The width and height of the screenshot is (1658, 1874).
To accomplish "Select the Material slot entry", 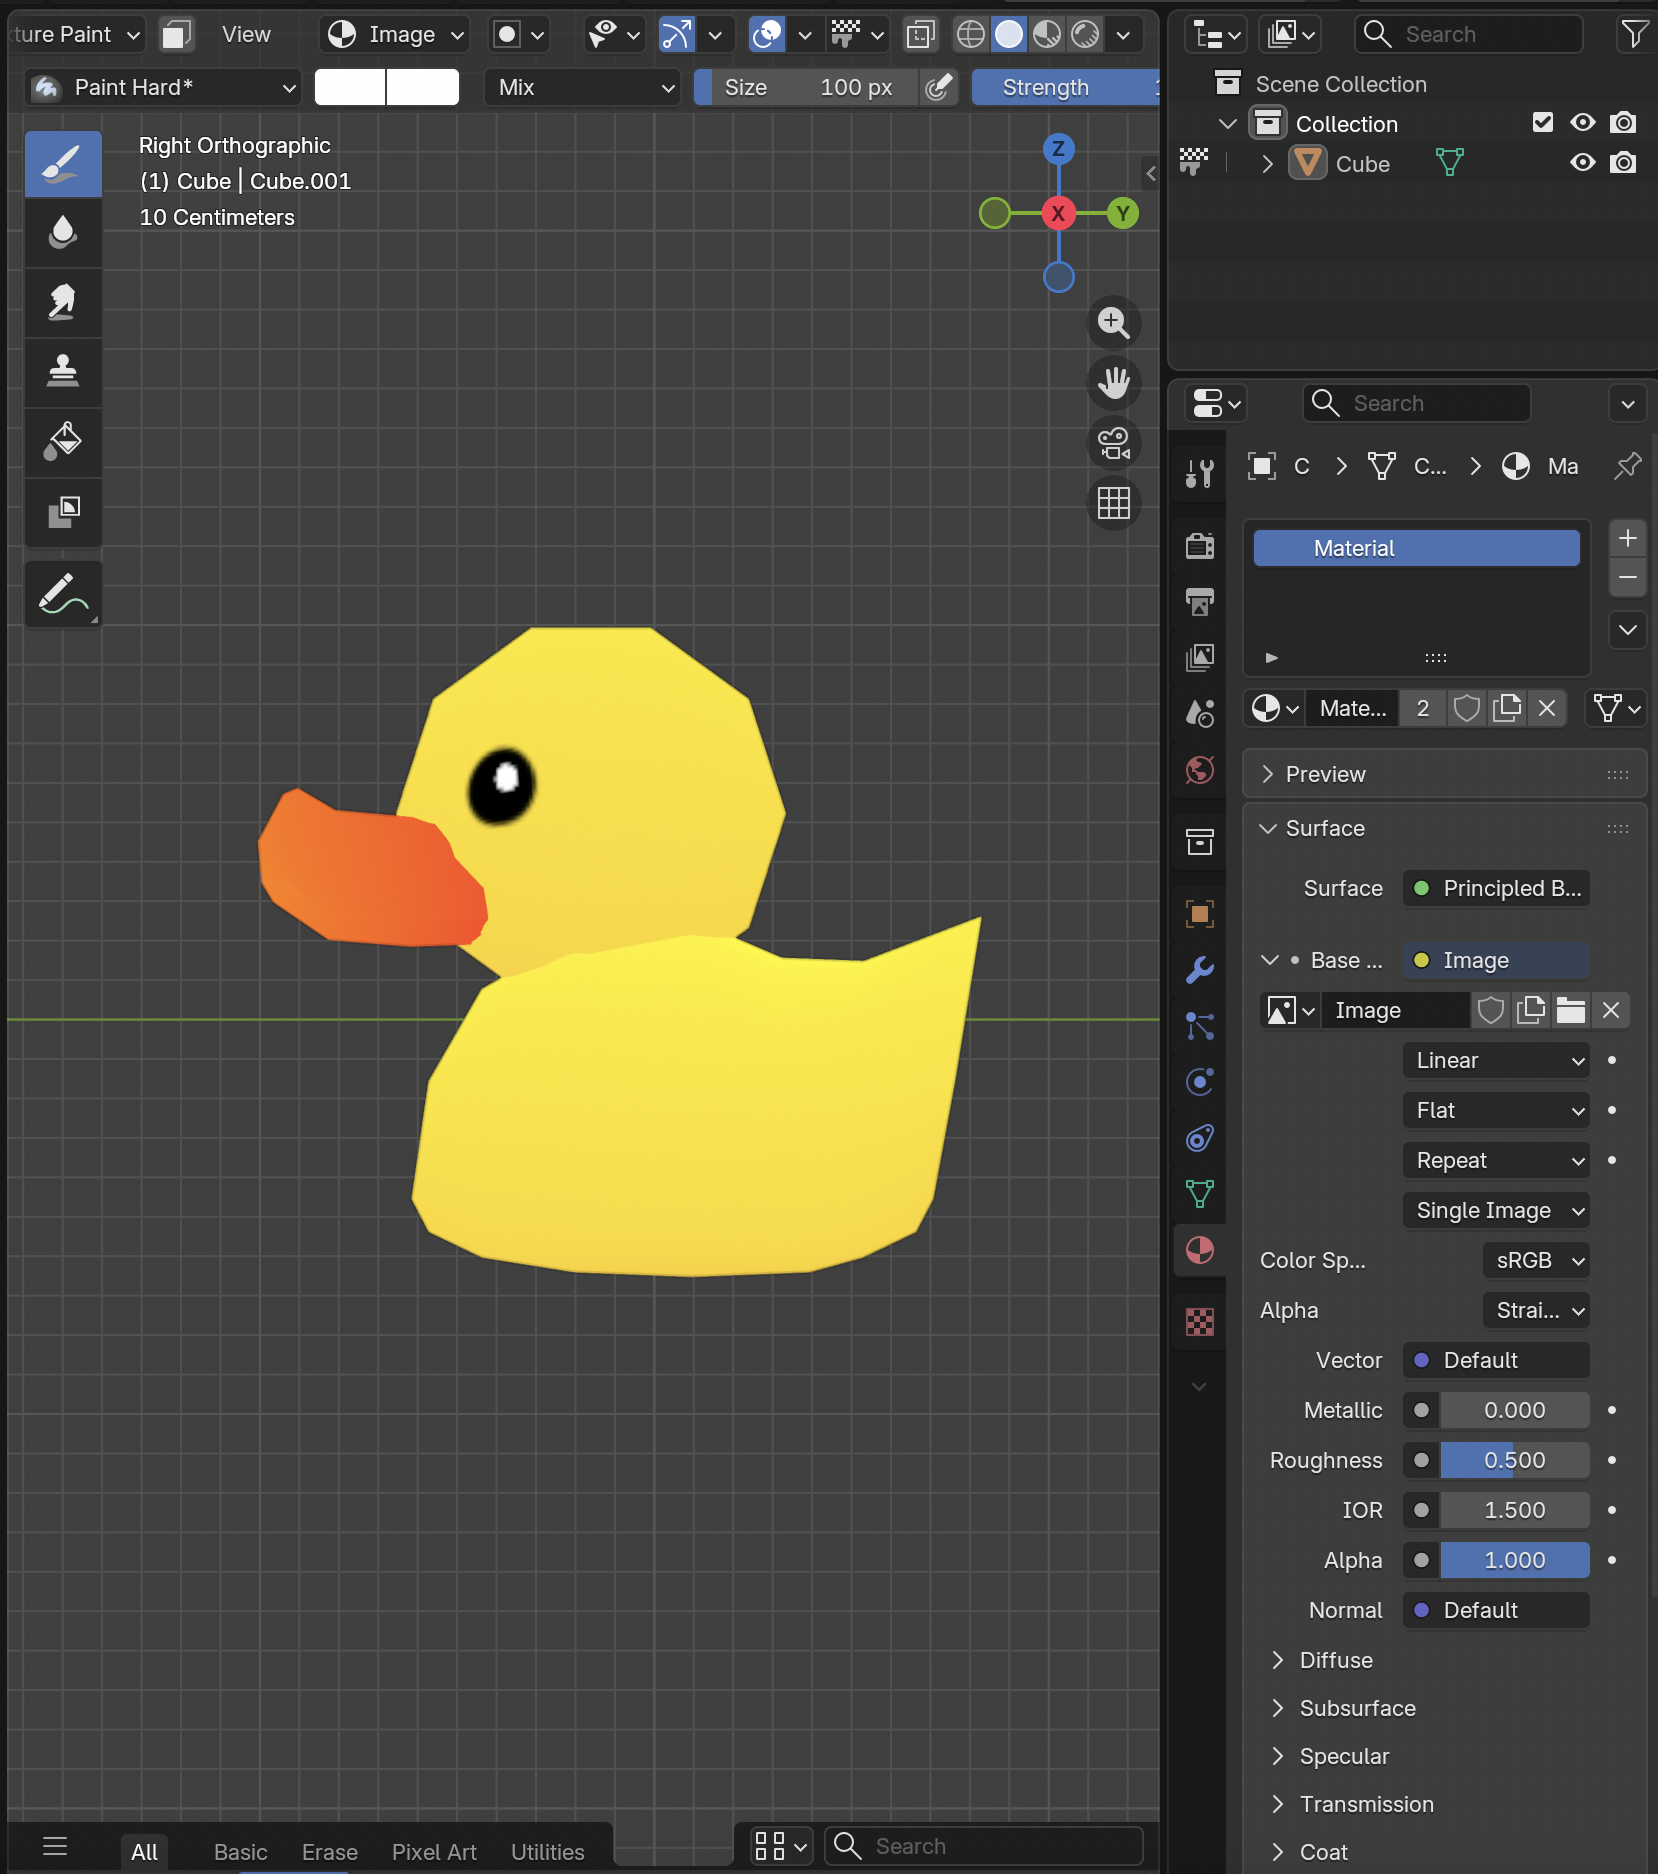I will point(1416,548).
